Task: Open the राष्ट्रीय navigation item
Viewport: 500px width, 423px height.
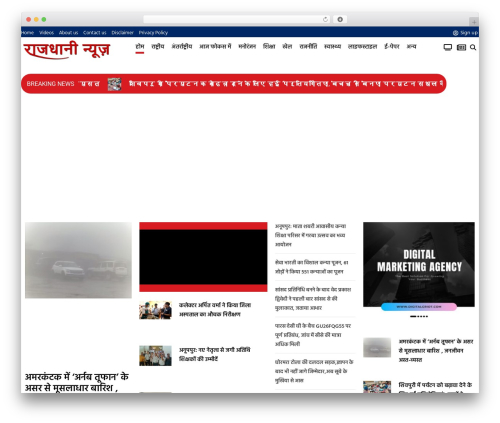Action: 158,47
